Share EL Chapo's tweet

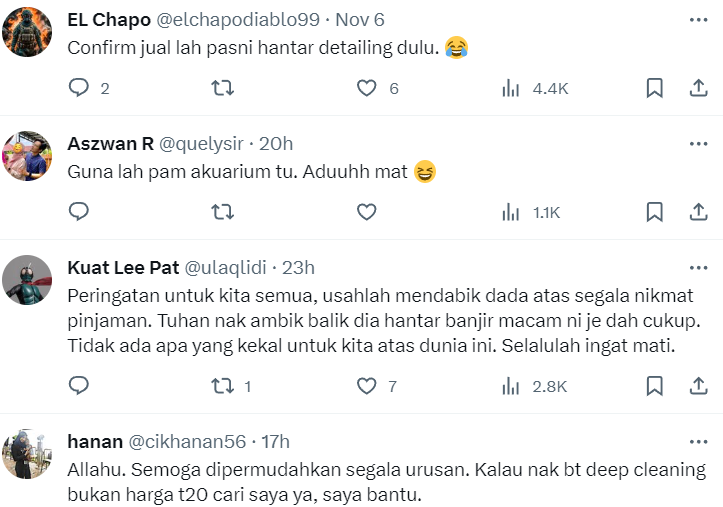click(x=699, y=88)
